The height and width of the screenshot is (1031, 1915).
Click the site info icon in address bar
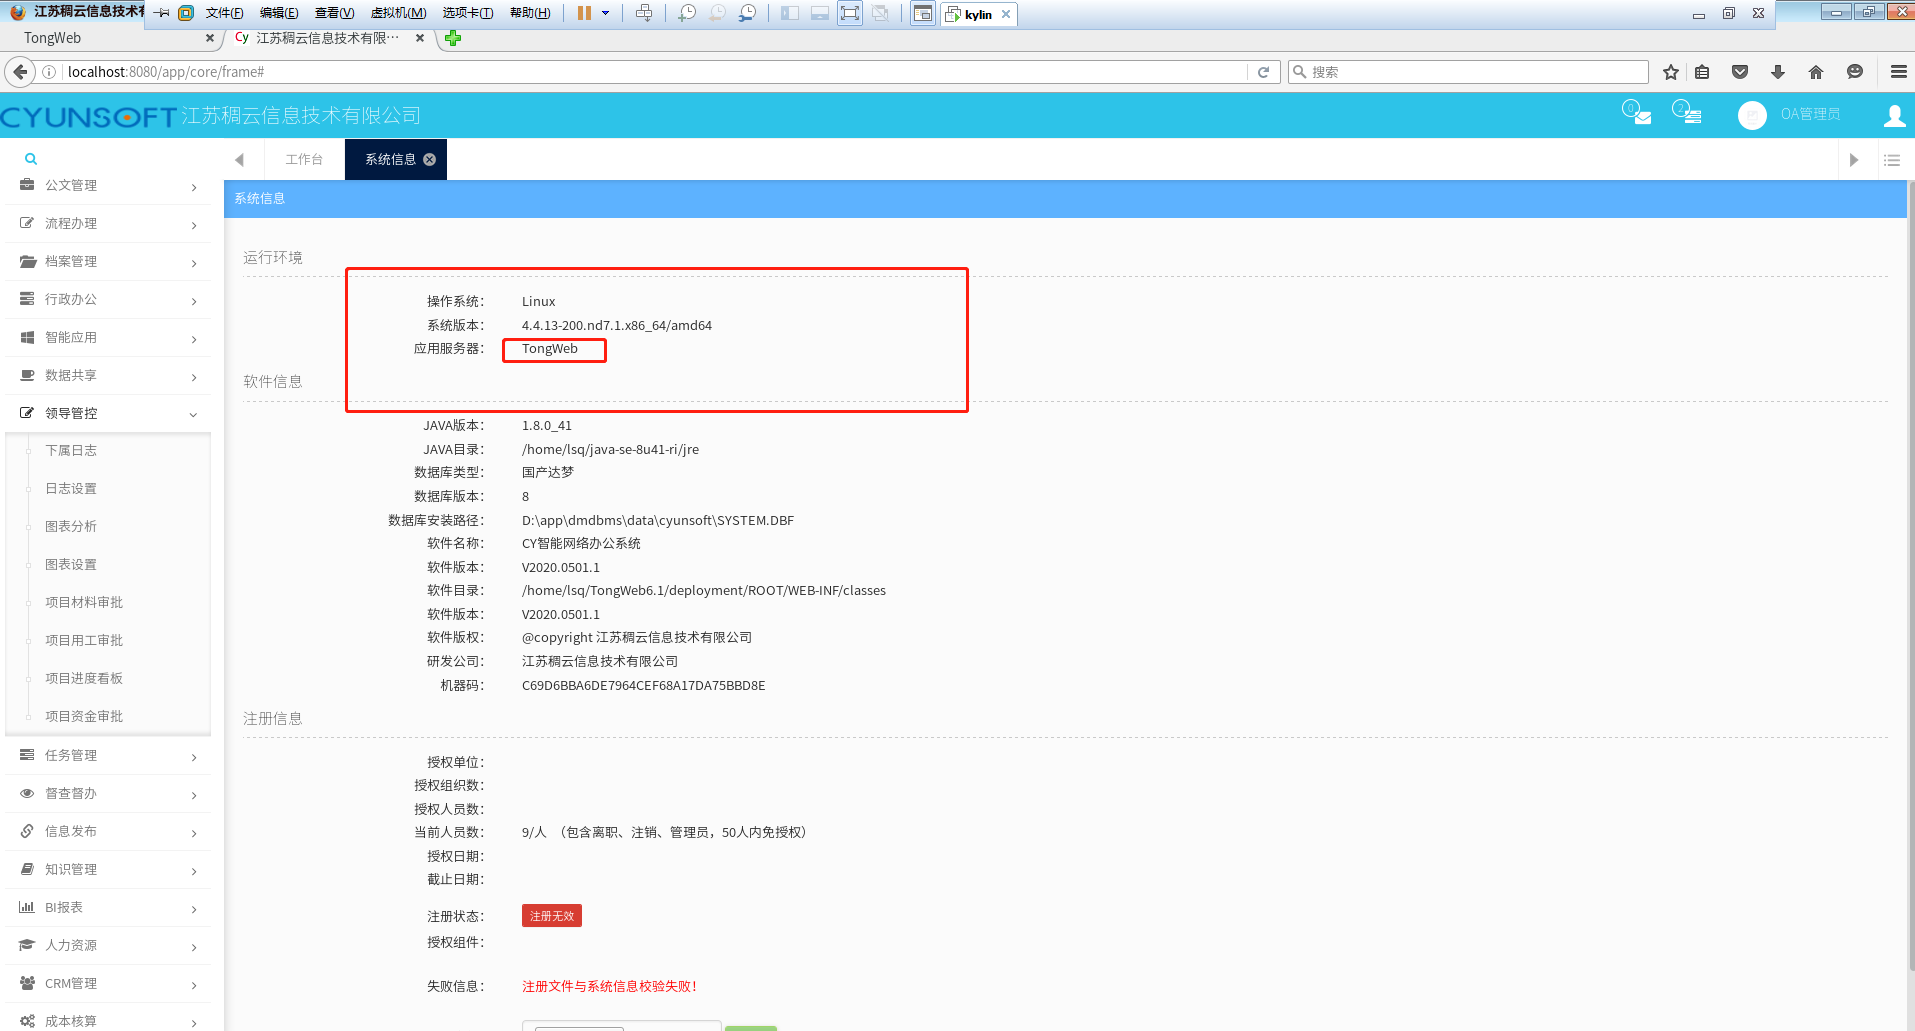tap(48, 72)
